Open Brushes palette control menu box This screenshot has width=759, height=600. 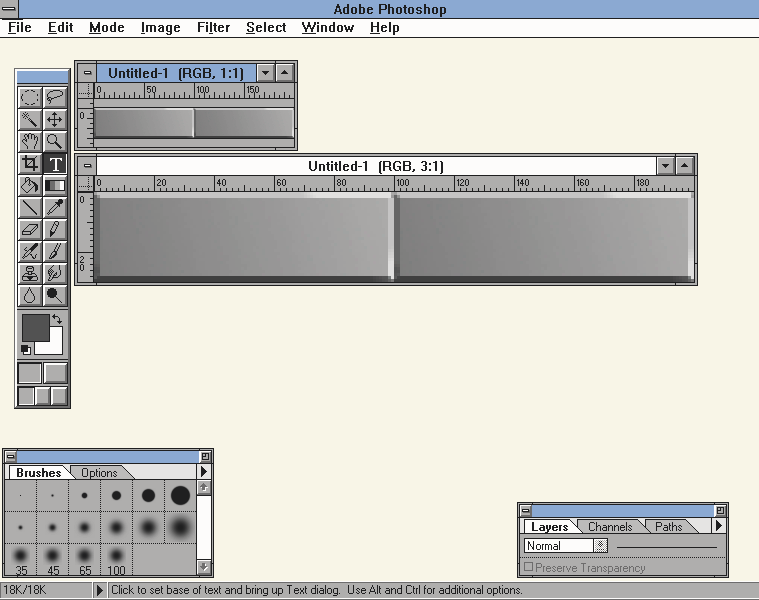tap(11, 456)
